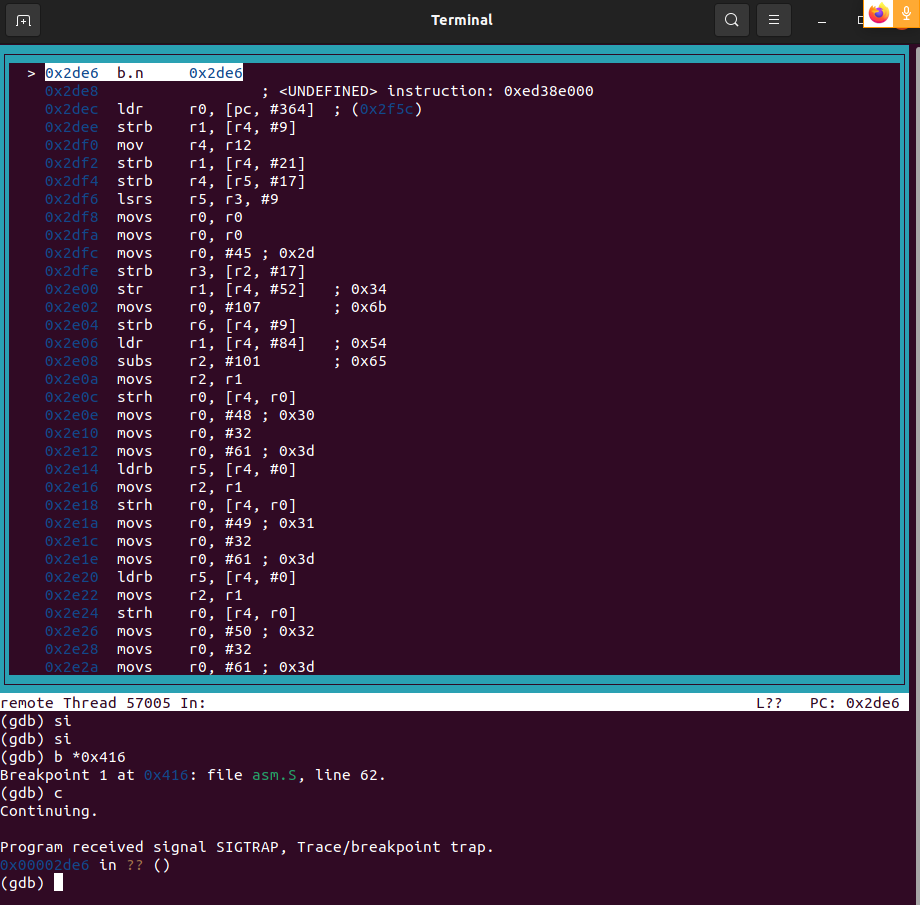Open the terminal hamburger menu

(x=773, y=19)
